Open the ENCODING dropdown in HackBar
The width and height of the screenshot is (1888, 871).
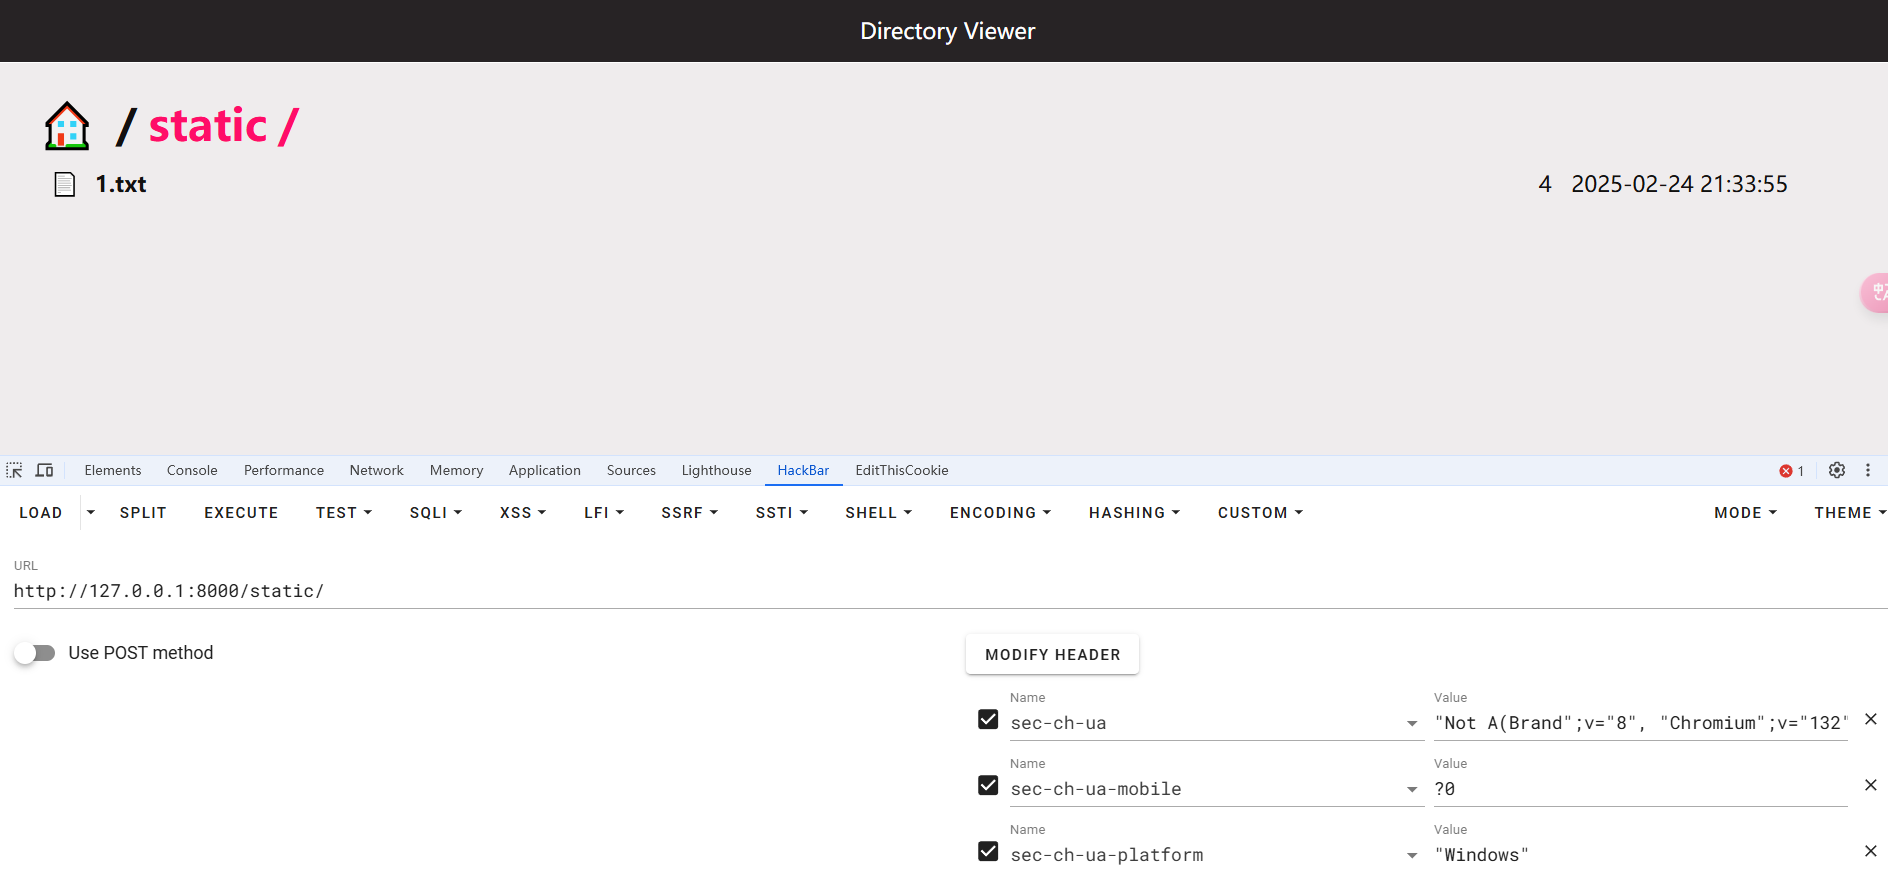pos(1000,513)
